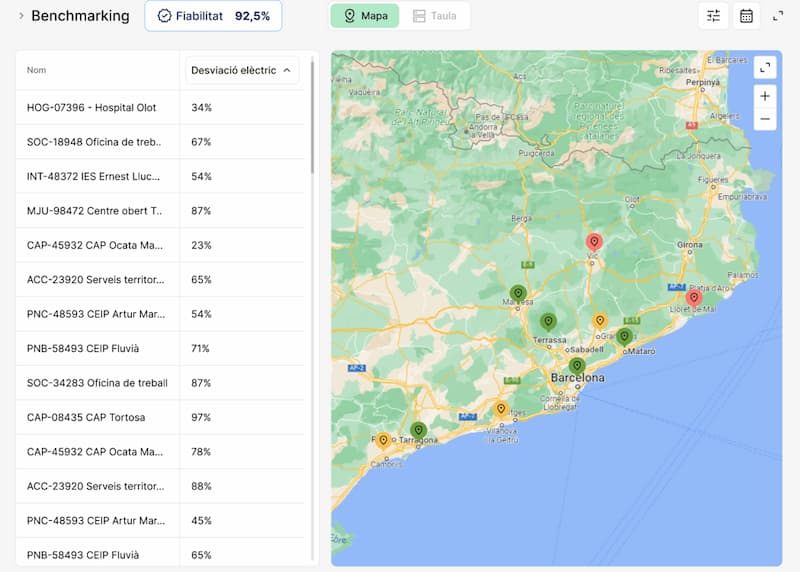Select row SOC-34283 Oficina de treball
Screen dimensions: 800x572
click(x=160, y=383)
